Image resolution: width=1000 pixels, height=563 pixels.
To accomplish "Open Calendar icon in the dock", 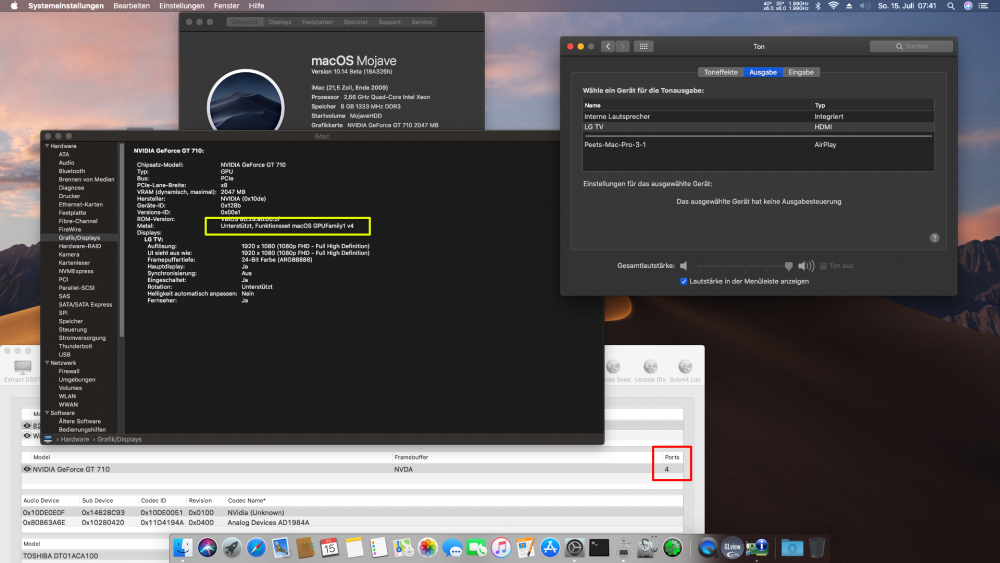I will (x=330, y=548).
